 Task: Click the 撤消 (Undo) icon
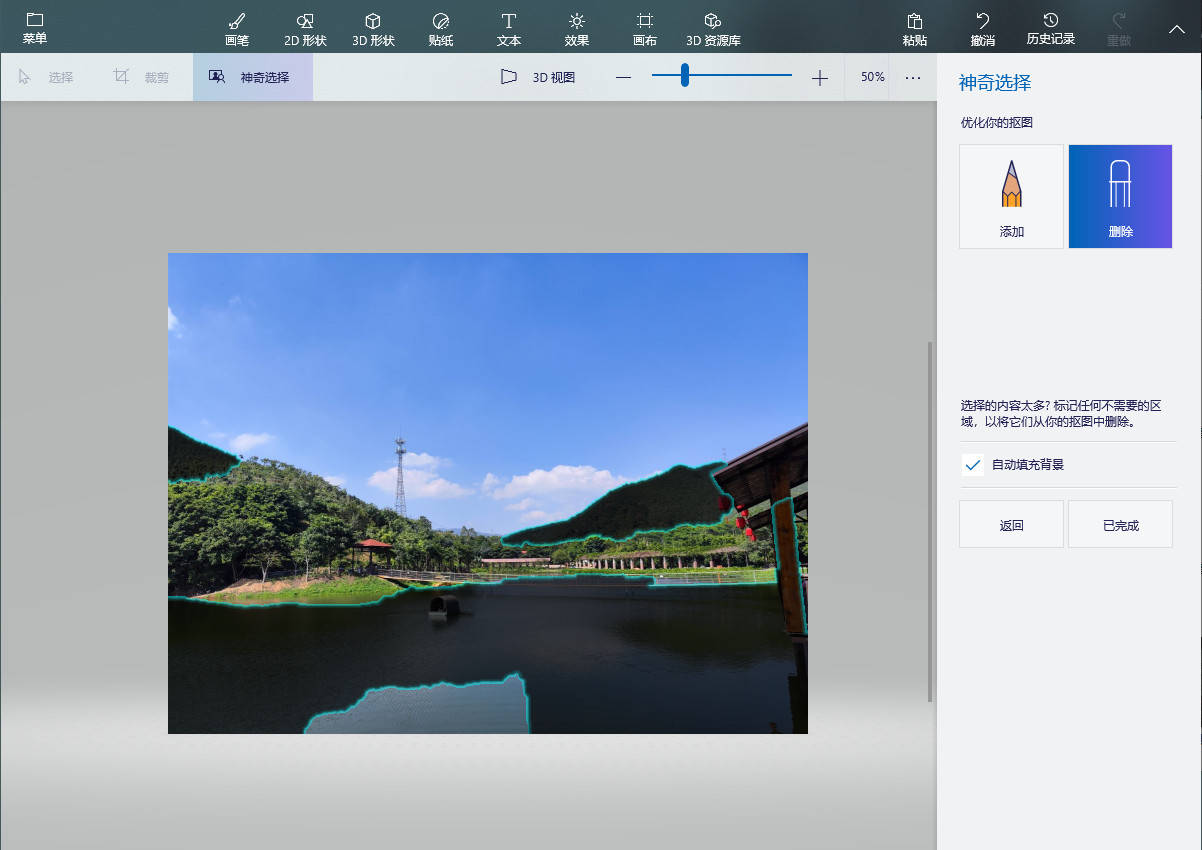(x=983, y=29)
